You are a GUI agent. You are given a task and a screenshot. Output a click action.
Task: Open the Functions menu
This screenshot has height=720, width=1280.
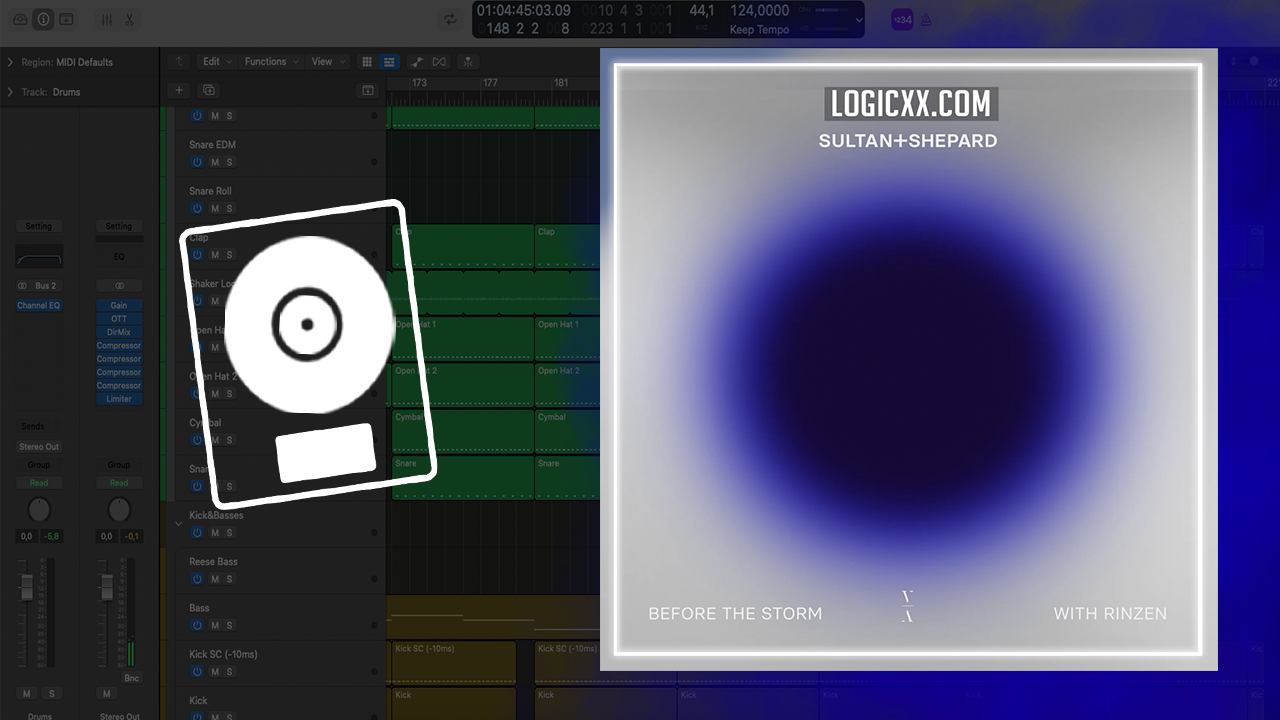270,62
